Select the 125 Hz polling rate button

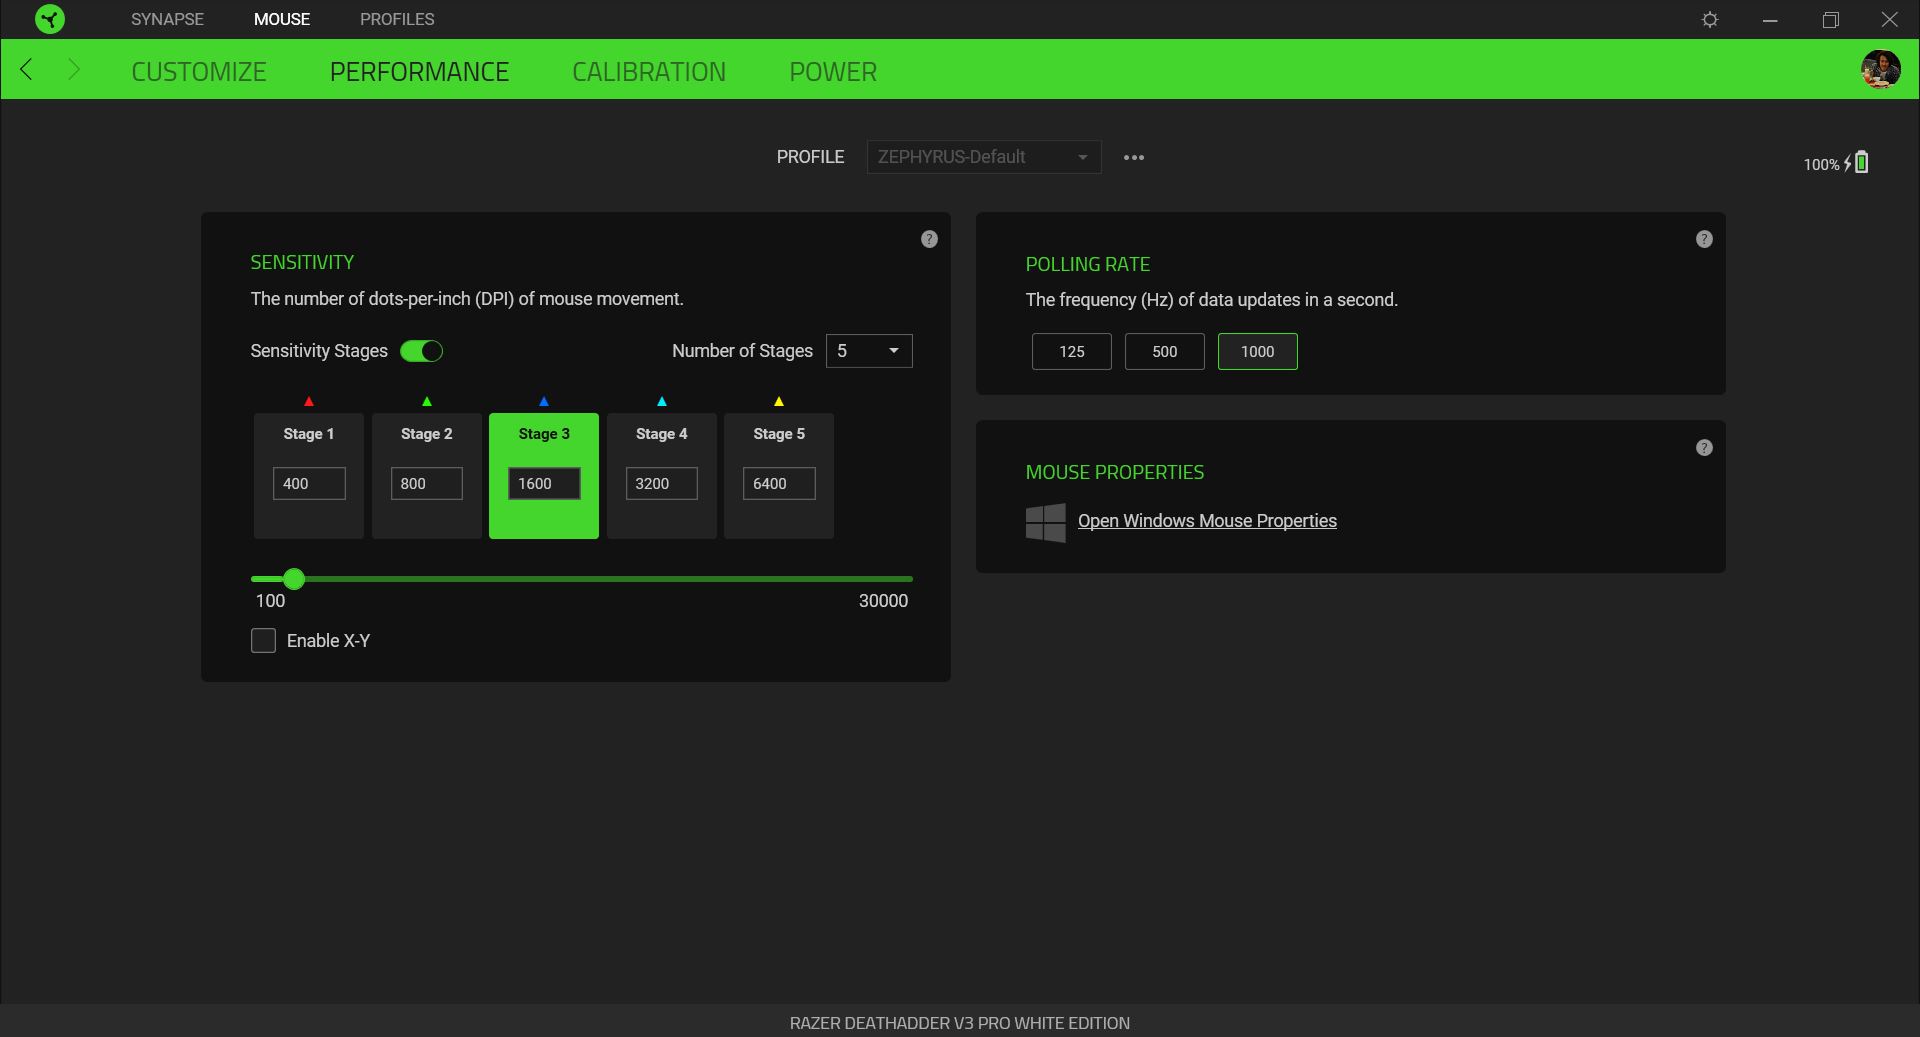click(1071, 351)
